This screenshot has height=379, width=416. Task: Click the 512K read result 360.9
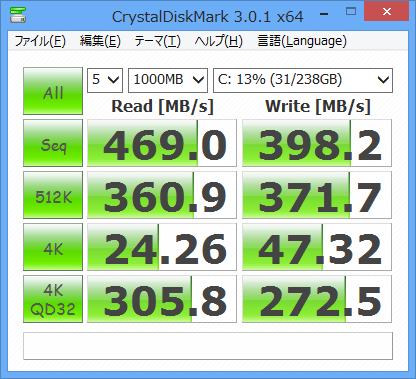(162, 195)
